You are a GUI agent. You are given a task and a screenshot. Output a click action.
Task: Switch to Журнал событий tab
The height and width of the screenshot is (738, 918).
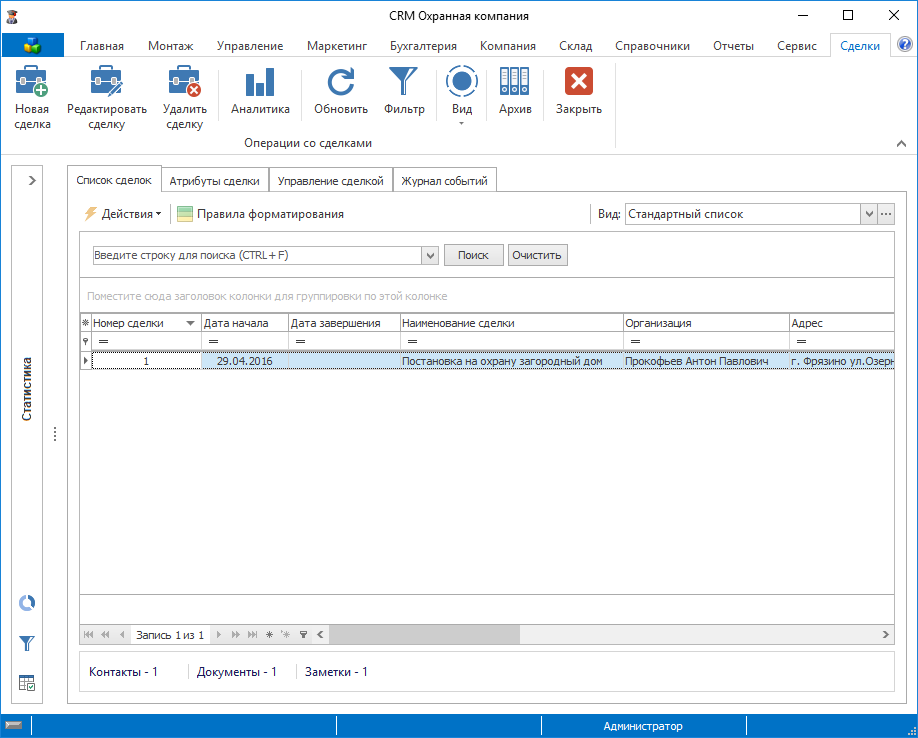tap(444, 181)
